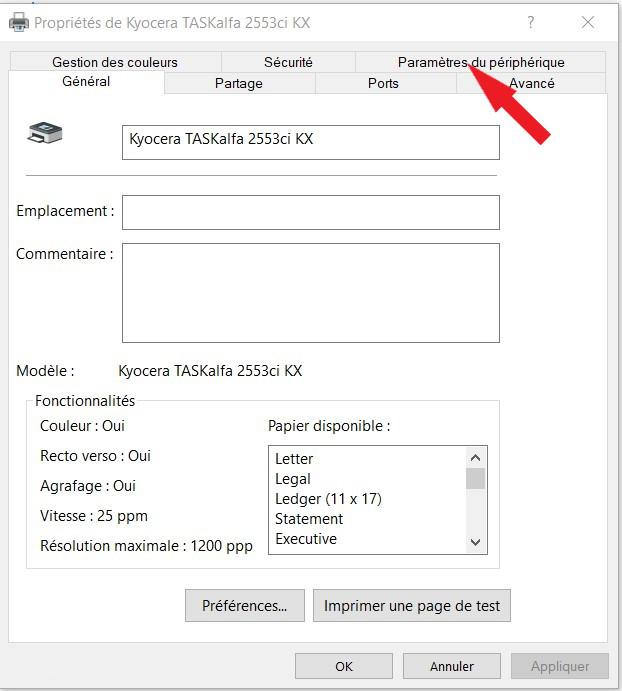The image size is (622, 691).
Task: Open the Paramètres du périphérique tab
Action: point(480,62)
